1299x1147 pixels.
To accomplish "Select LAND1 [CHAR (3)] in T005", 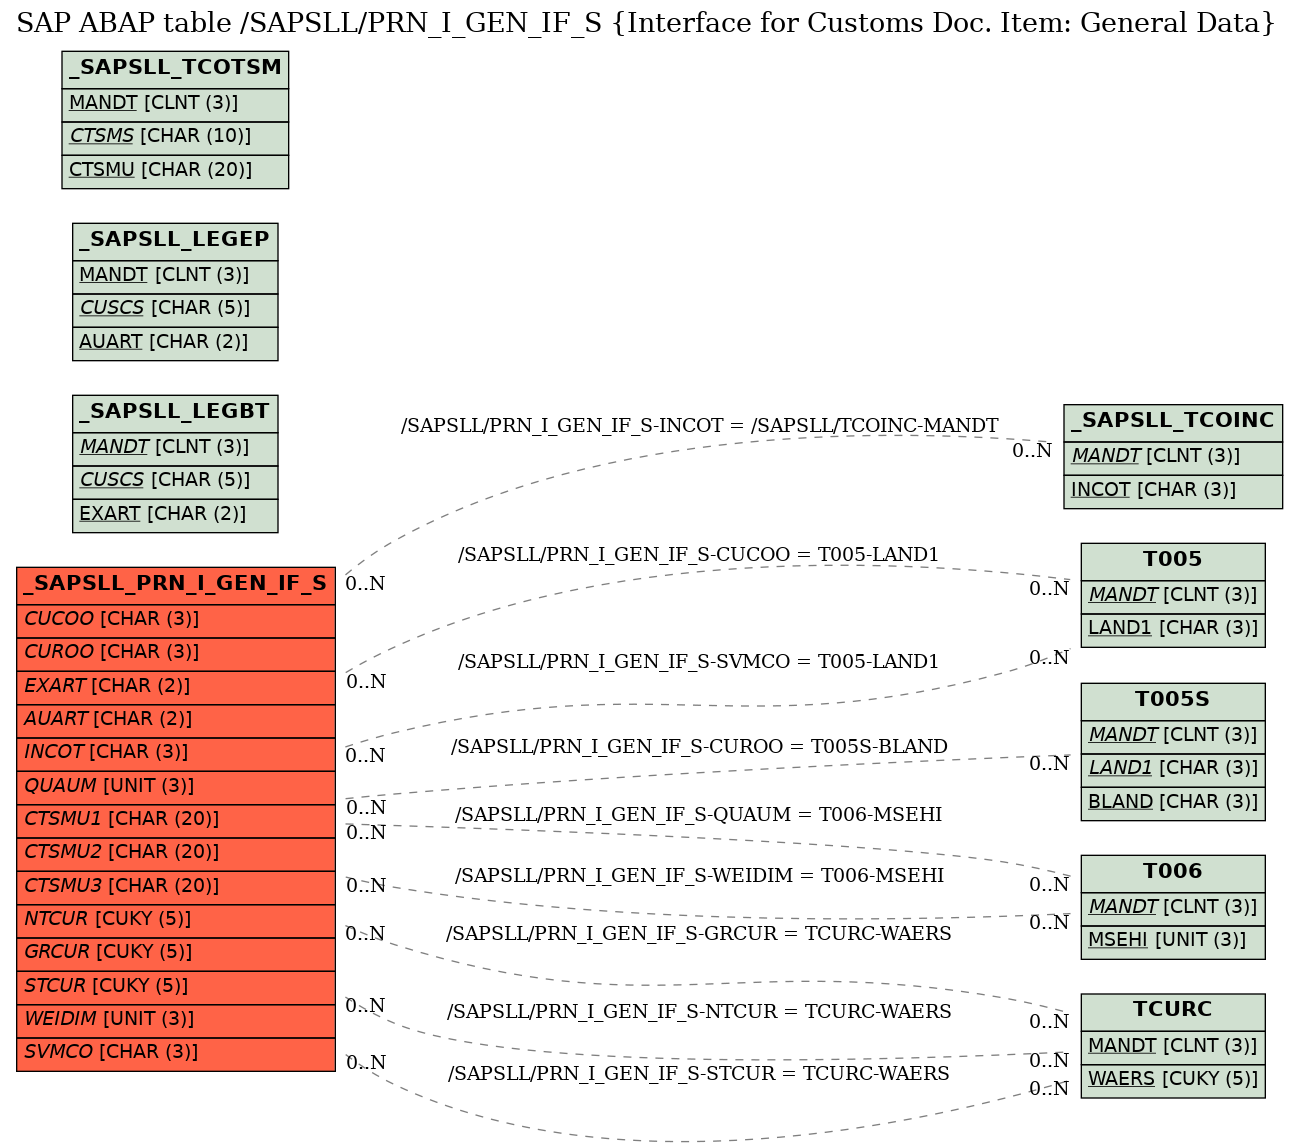I will 1173,629.
